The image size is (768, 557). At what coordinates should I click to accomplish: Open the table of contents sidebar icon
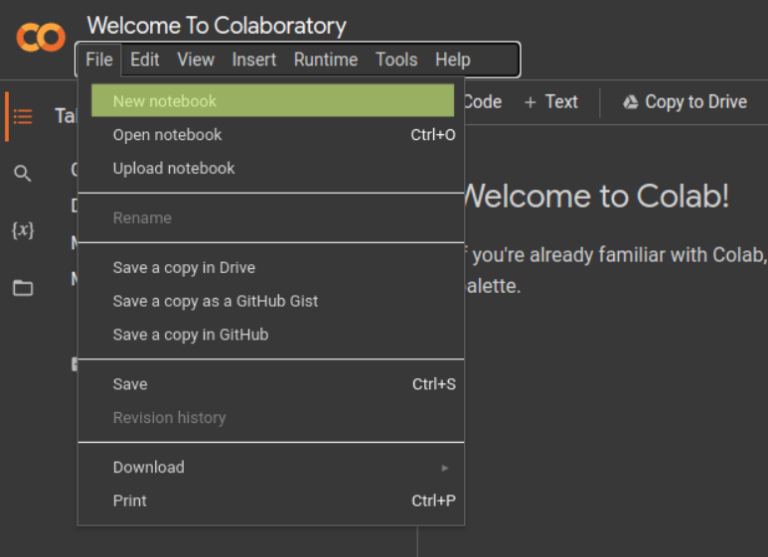23,117
